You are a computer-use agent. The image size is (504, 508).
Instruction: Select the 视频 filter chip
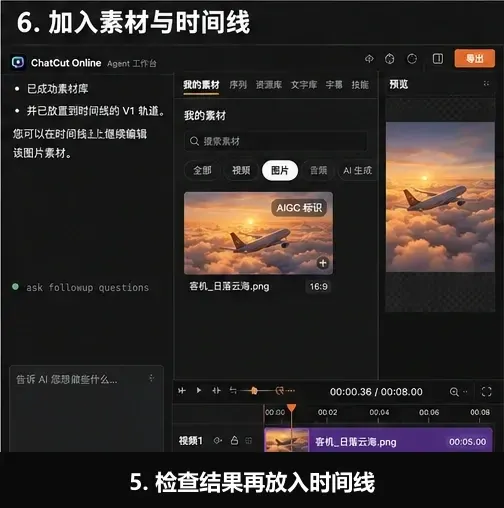coord(241,171)
